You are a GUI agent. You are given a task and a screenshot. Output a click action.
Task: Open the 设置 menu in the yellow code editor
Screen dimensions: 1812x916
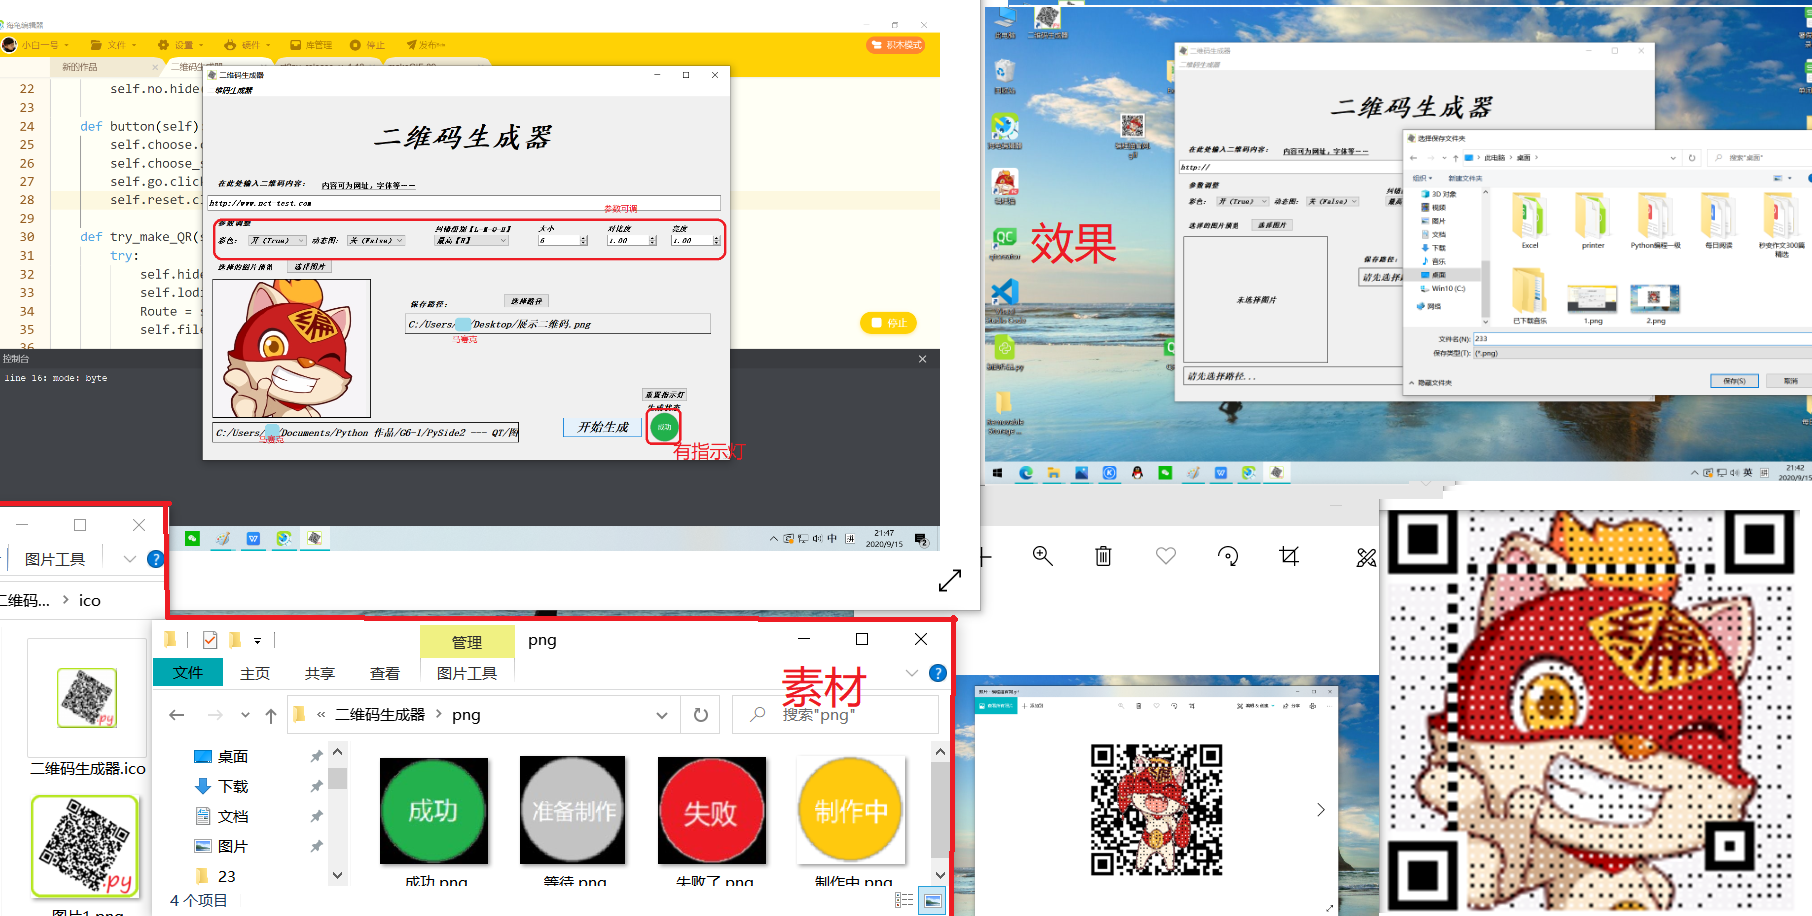[180, 45]
